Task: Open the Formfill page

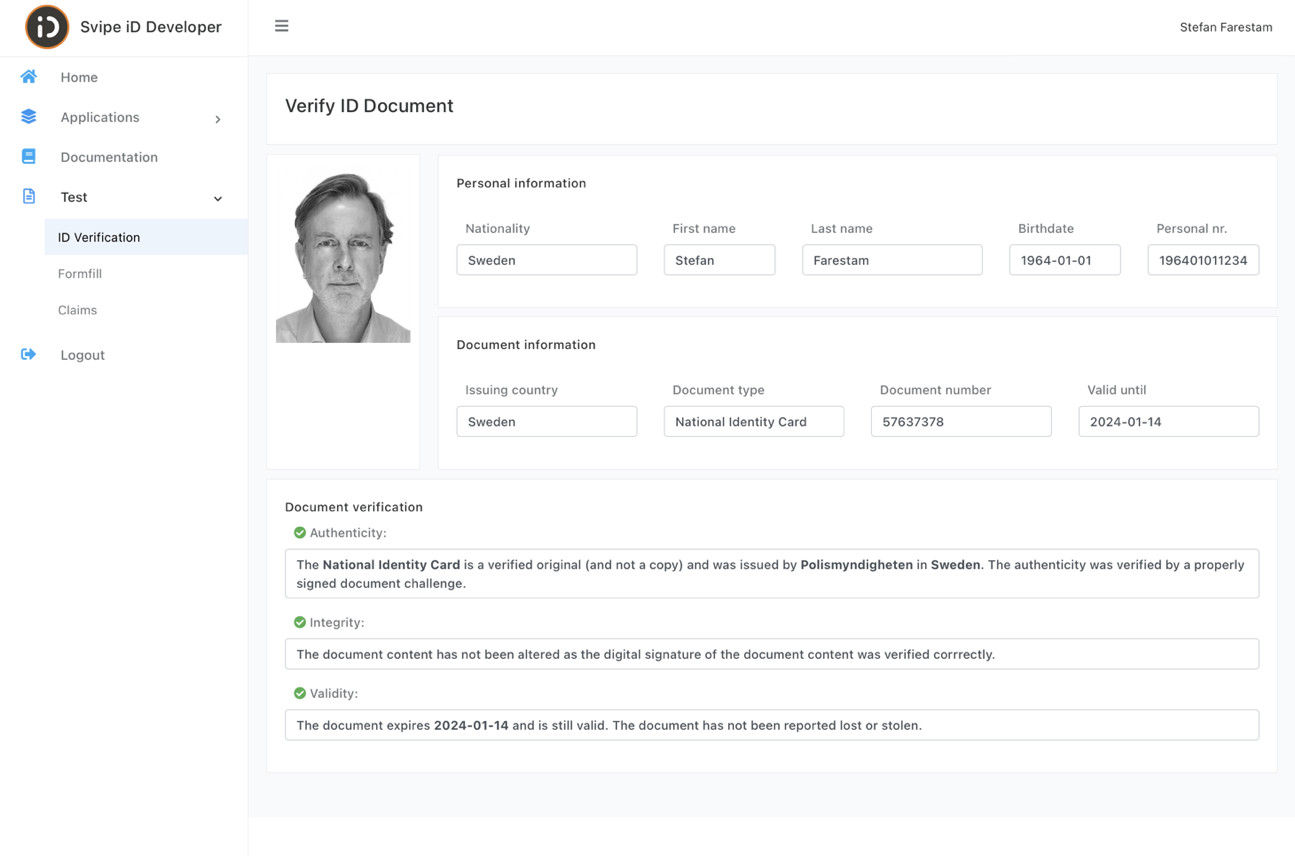Action: point(79,273)
